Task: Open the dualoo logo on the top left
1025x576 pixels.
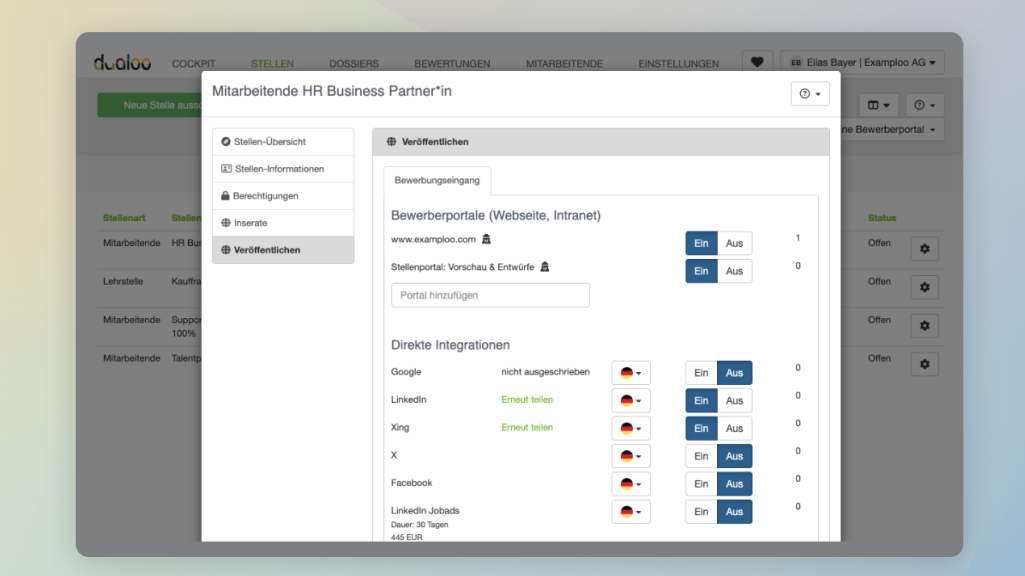Action: (119, 62)
